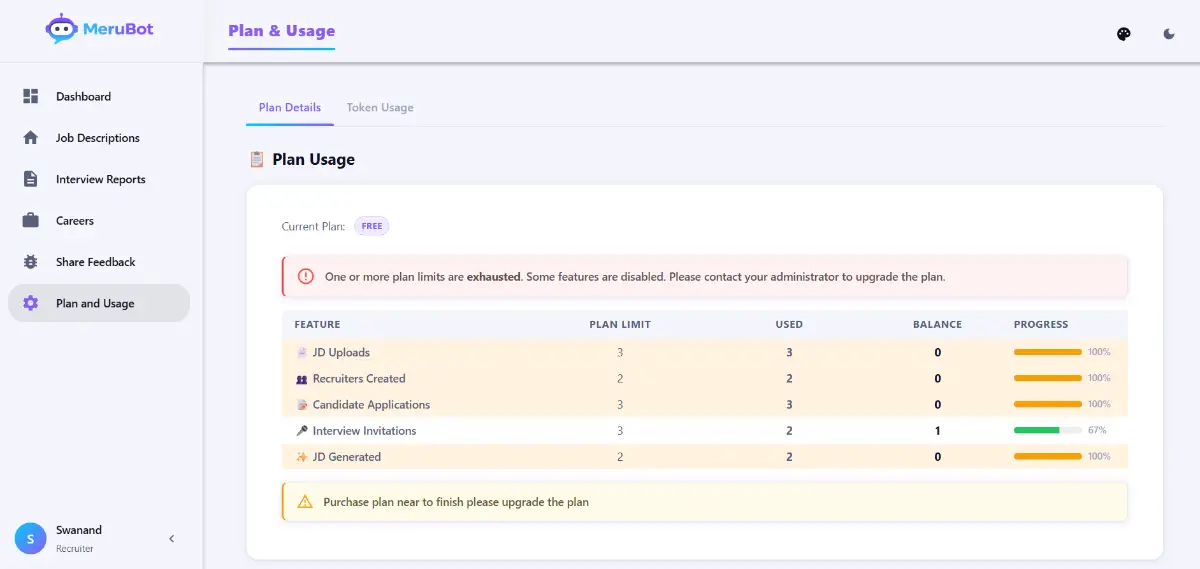Screen dimensions: 1200x569
Task: Click the JD Generated progress bar
Action: [1048, 456]
